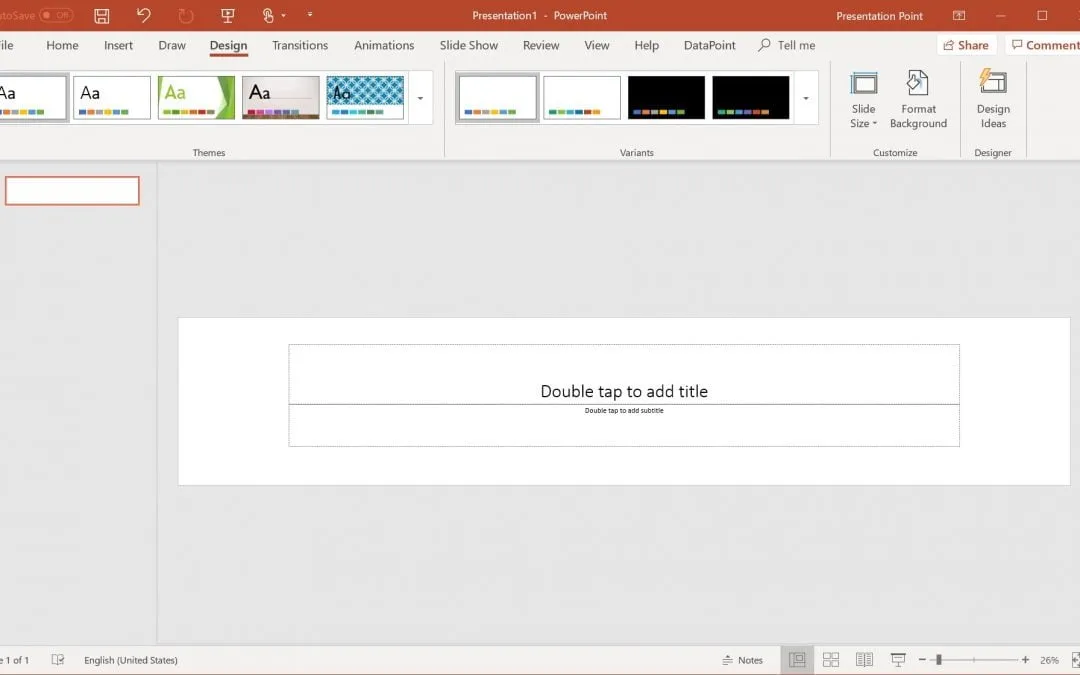Open Design Ideas
Screen dimensions: 1080x675
pyautogui.click(x=993, y=101)
